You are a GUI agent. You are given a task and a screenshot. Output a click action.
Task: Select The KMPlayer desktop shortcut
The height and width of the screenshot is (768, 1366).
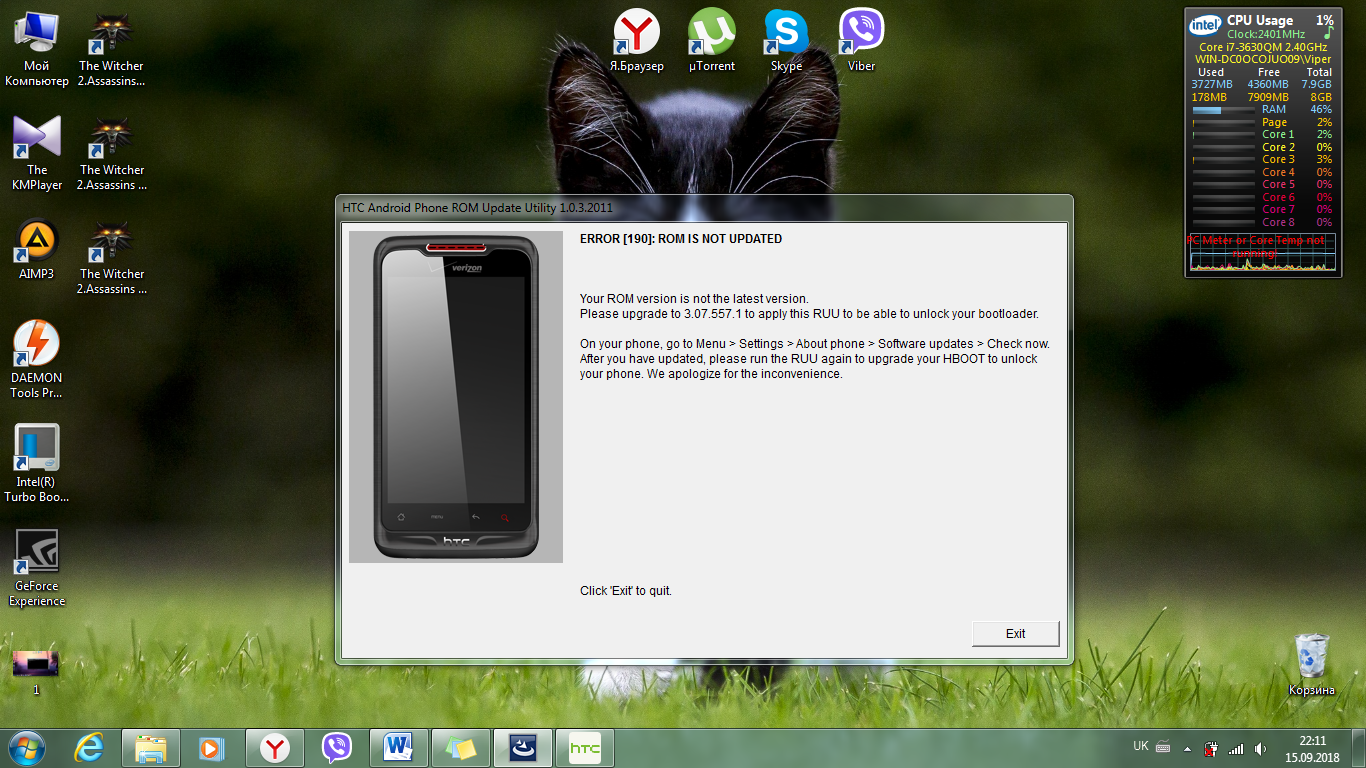(x=37, y=153)
